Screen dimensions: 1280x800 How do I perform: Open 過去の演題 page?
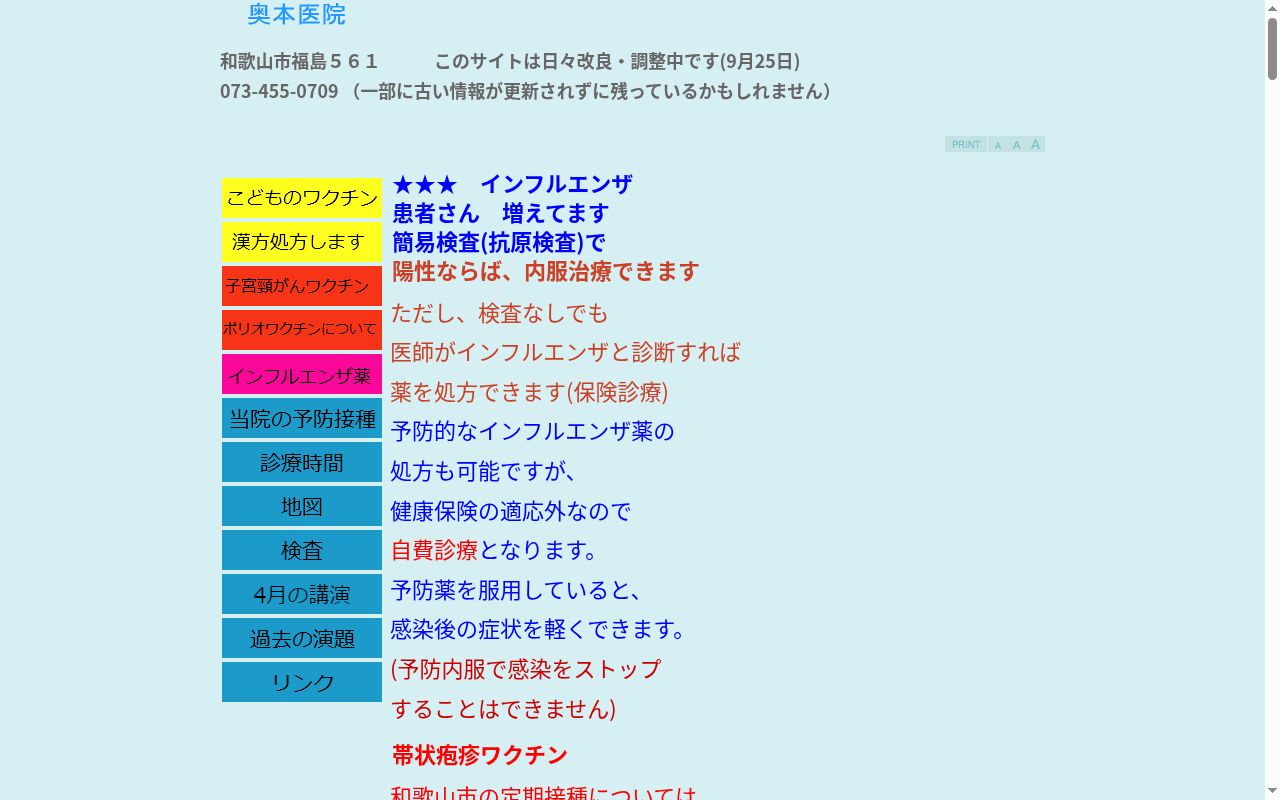302,638
